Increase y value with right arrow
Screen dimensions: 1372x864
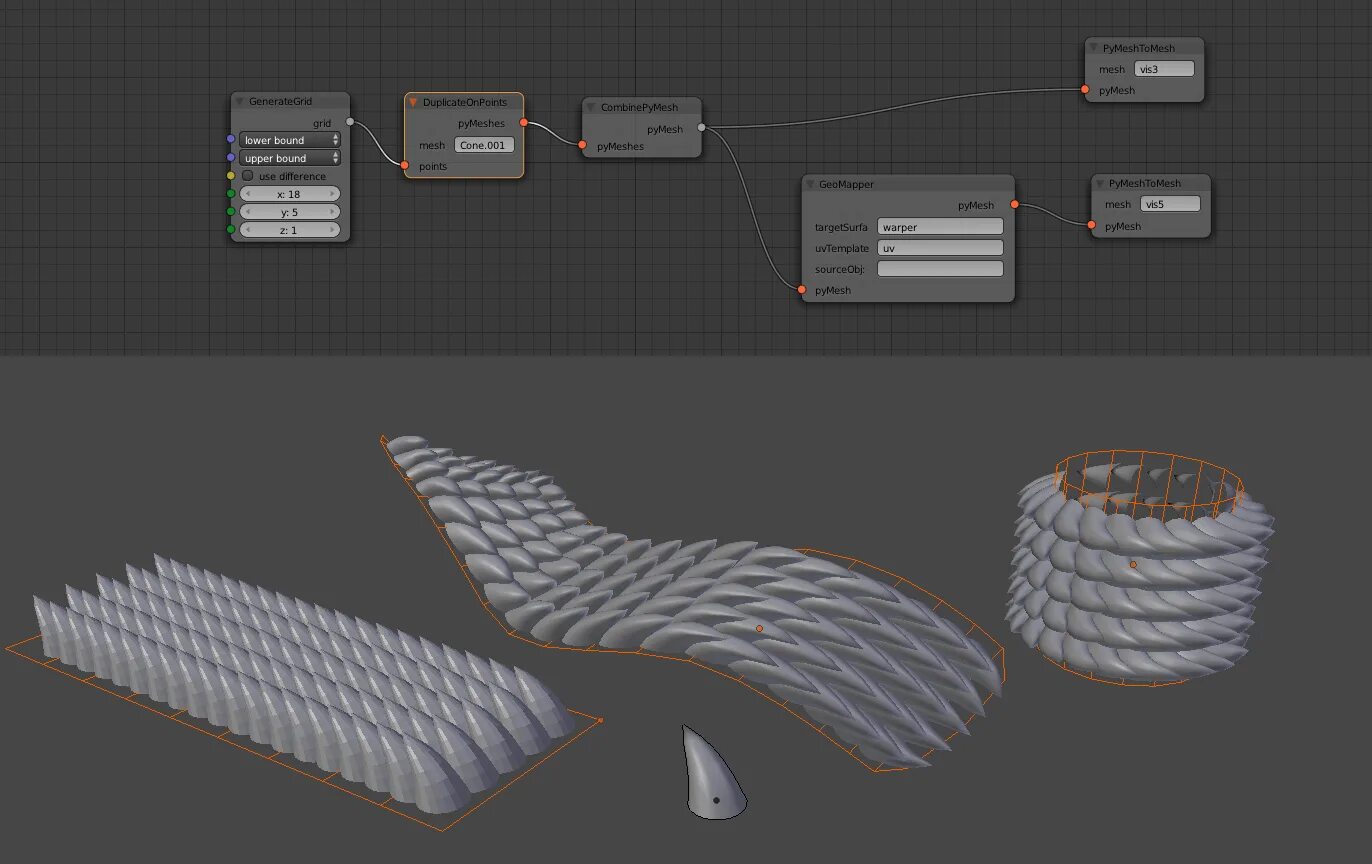(333, 212)
